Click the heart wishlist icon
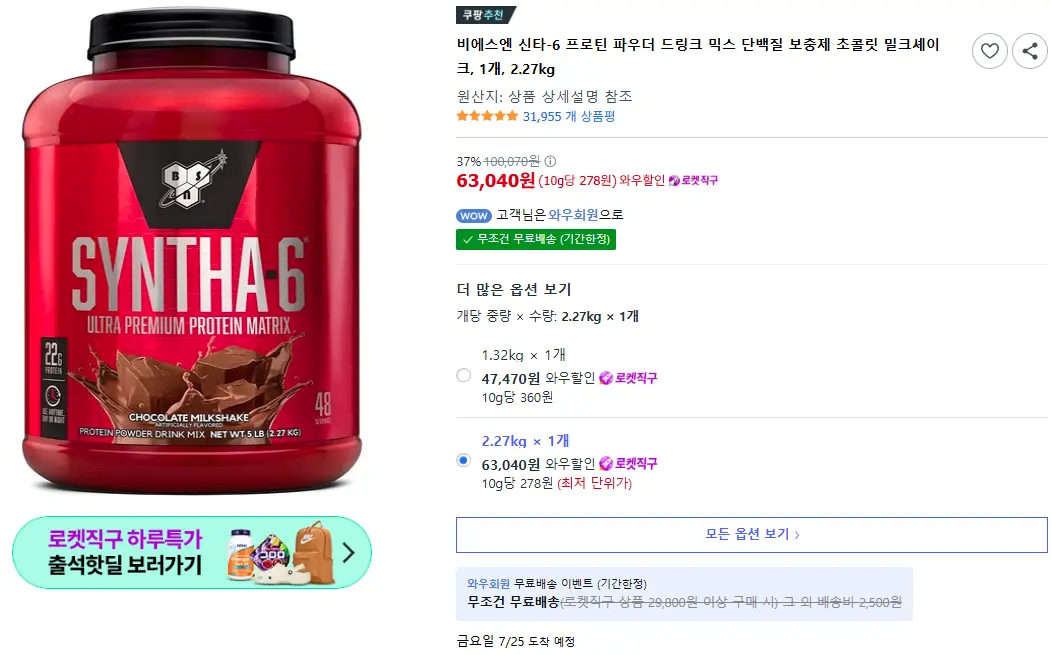1051x655 pixels. 989,51
